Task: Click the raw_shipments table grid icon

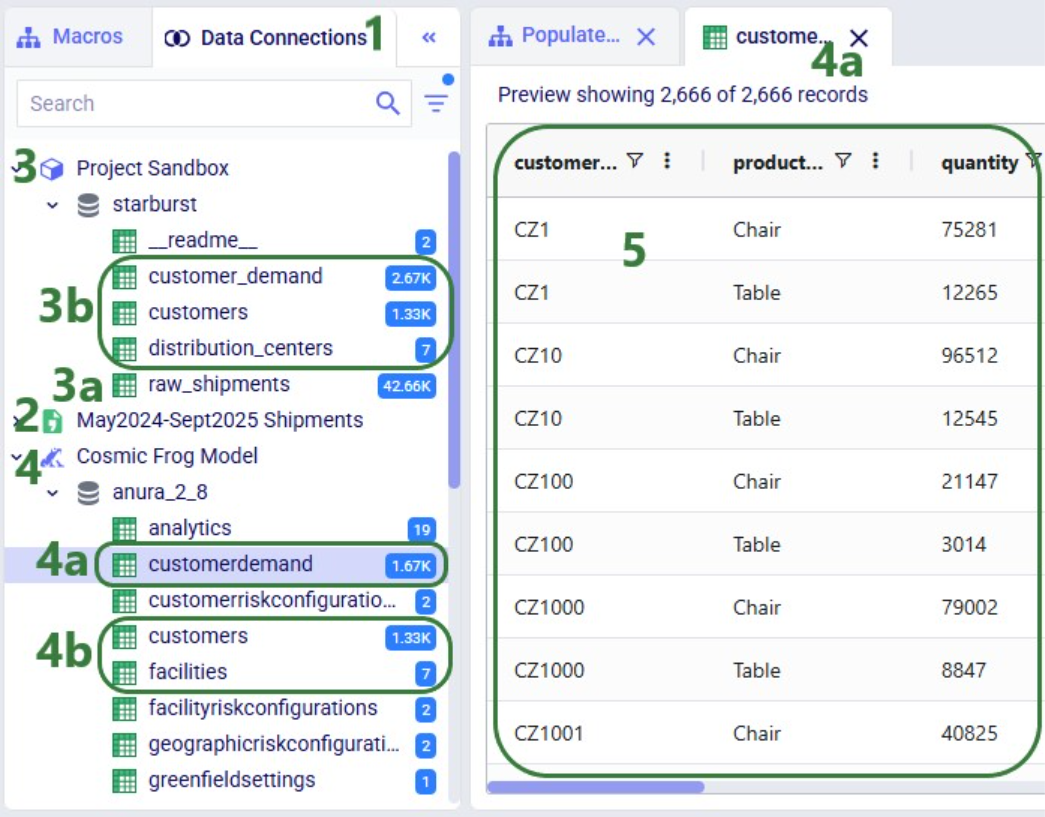Action: coord(125,385)
